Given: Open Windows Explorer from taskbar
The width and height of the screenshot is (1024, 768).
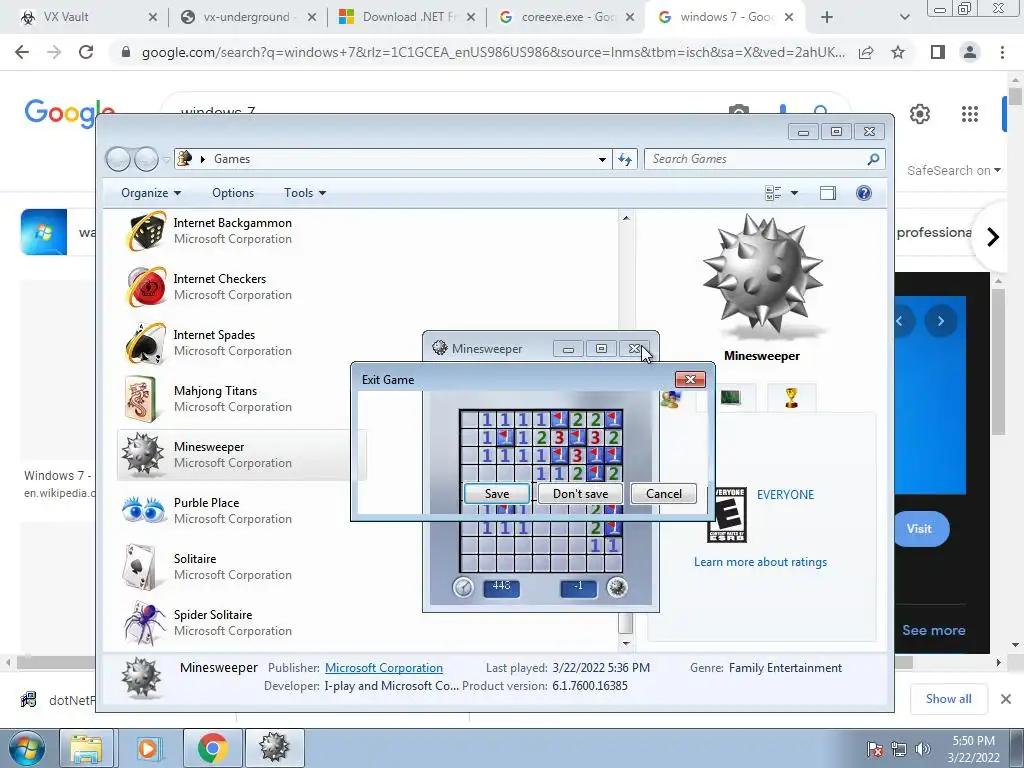Looking at the screenshot, I should [x=86, y=748].
